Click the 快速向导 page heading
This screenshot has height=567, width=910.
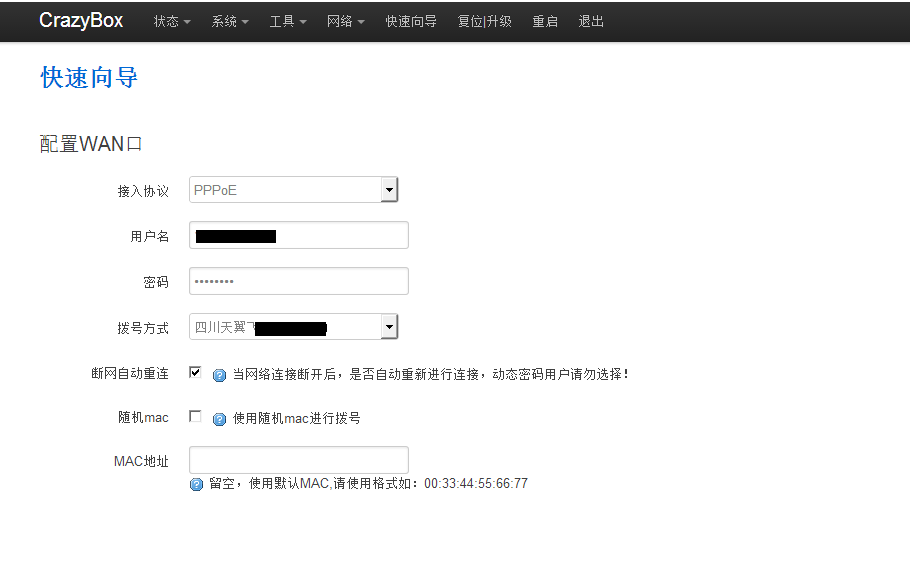(89, 78)
